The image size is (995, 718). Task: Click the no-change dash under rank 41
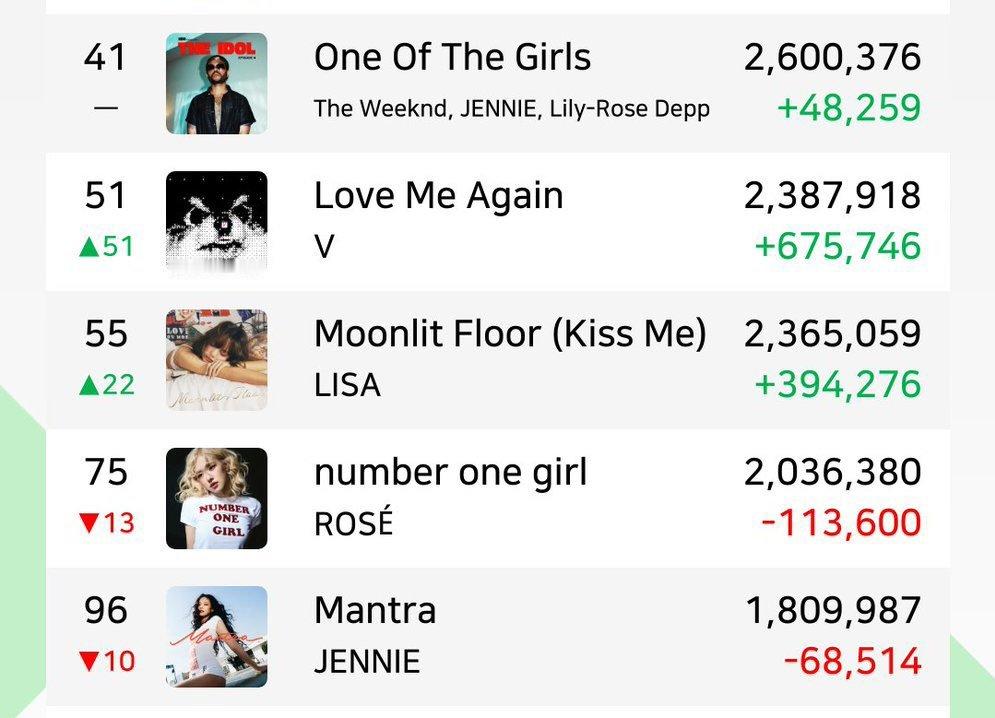coord(106,108)
